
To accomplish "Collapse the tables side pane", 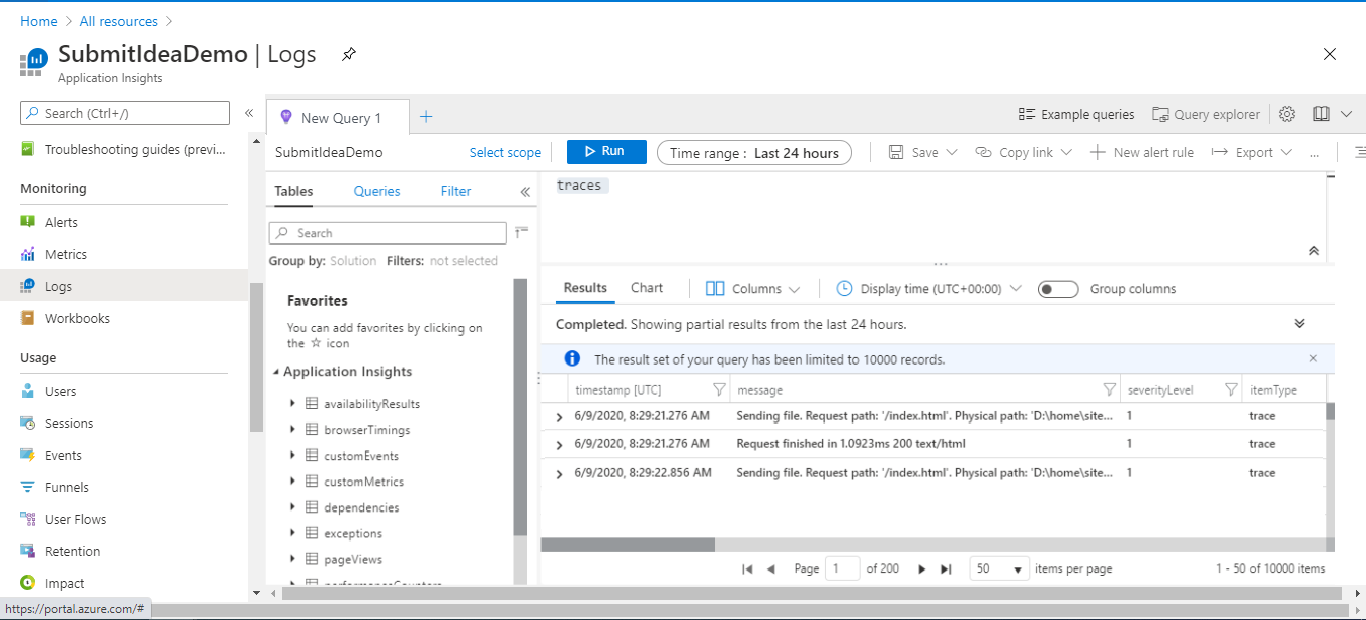I will [525, 192].
